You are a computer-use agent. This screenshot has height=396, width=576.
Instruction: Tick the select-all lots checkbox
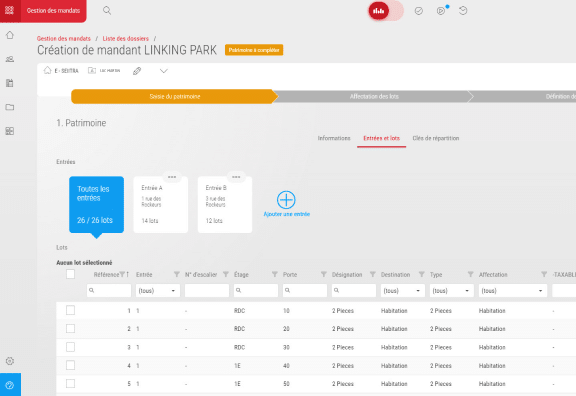point(71,274)
